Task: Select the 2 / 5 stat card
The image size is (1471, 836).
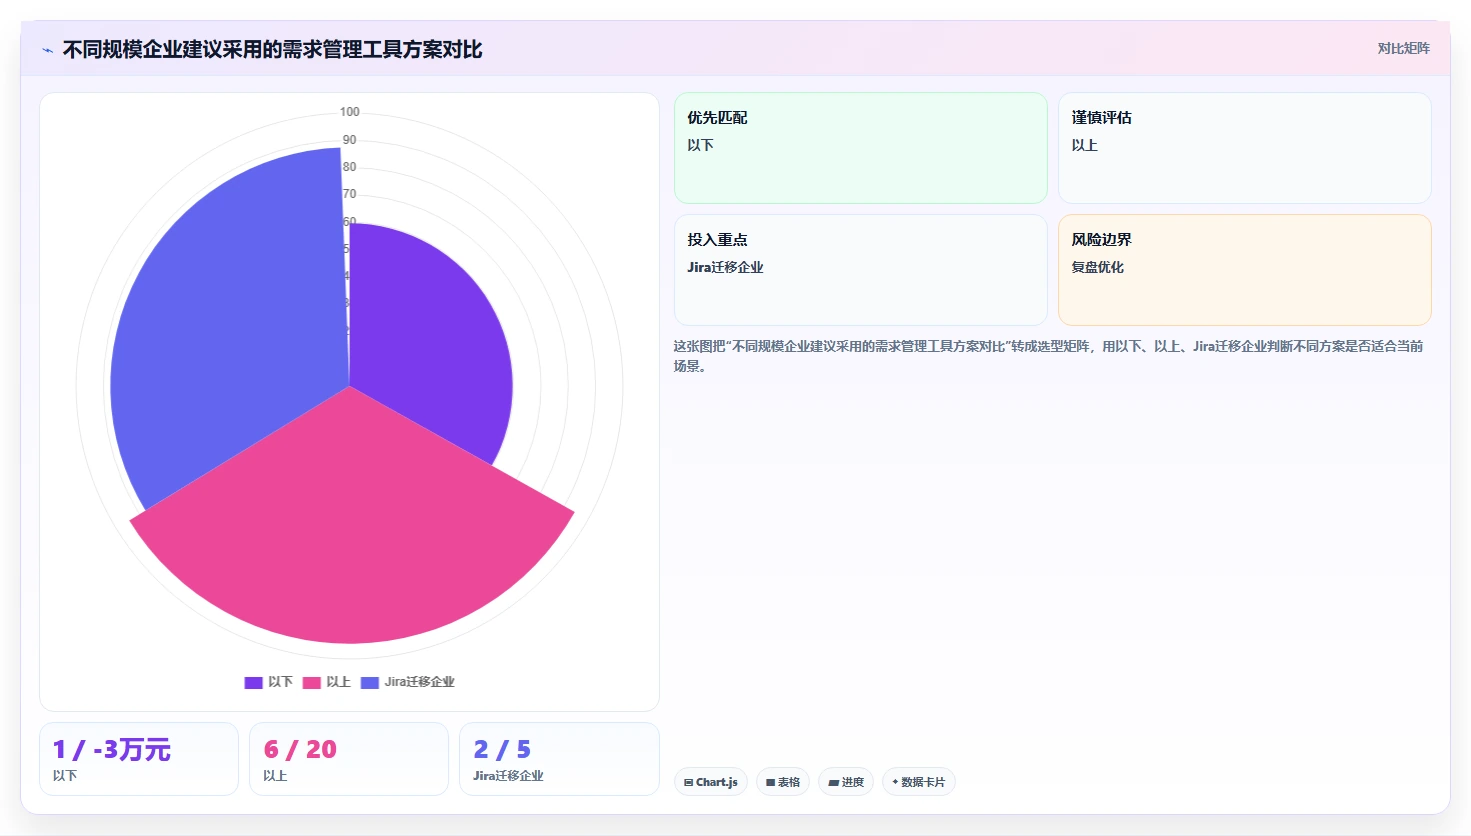Action: [x=559, y=759]
